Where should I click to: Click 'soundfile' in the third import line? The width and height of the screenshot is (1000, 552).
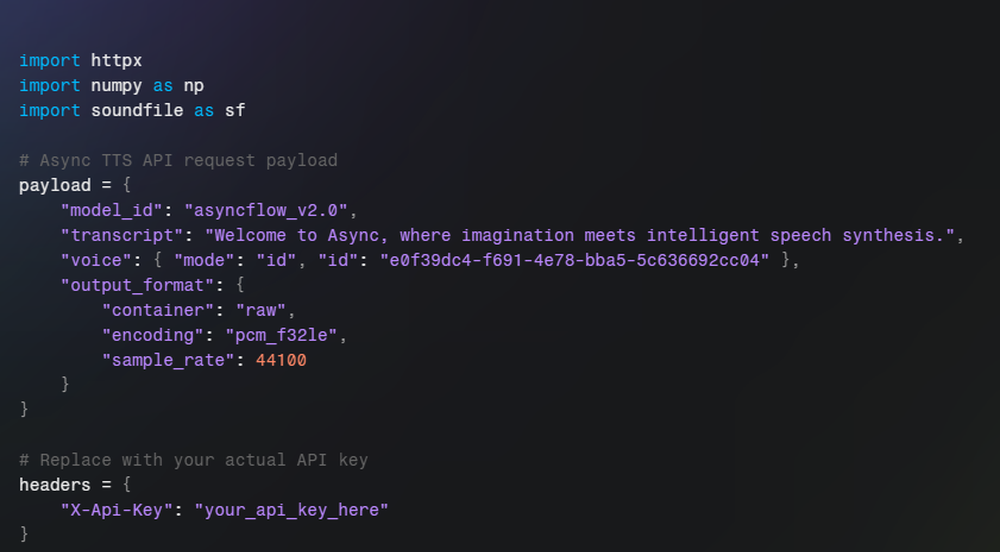click(137, 110)
